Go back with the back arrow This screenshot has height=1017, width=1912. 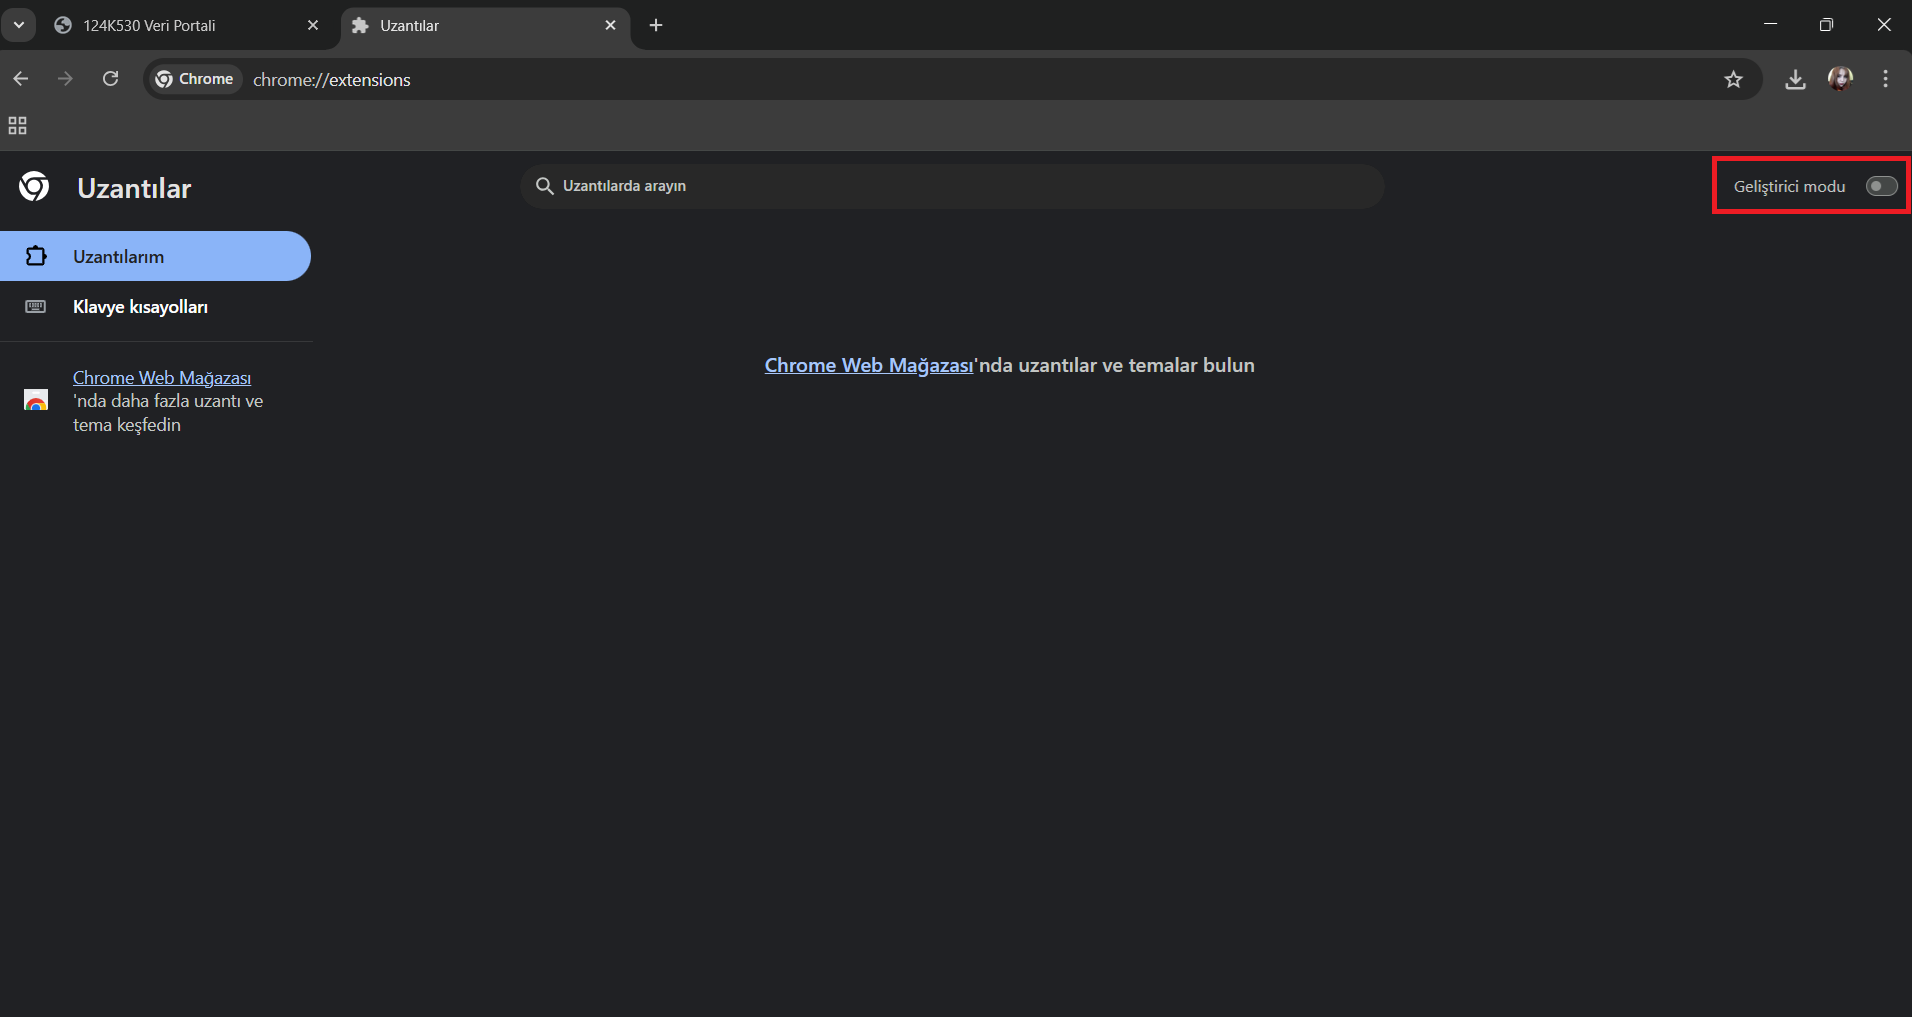coord(21,79)
